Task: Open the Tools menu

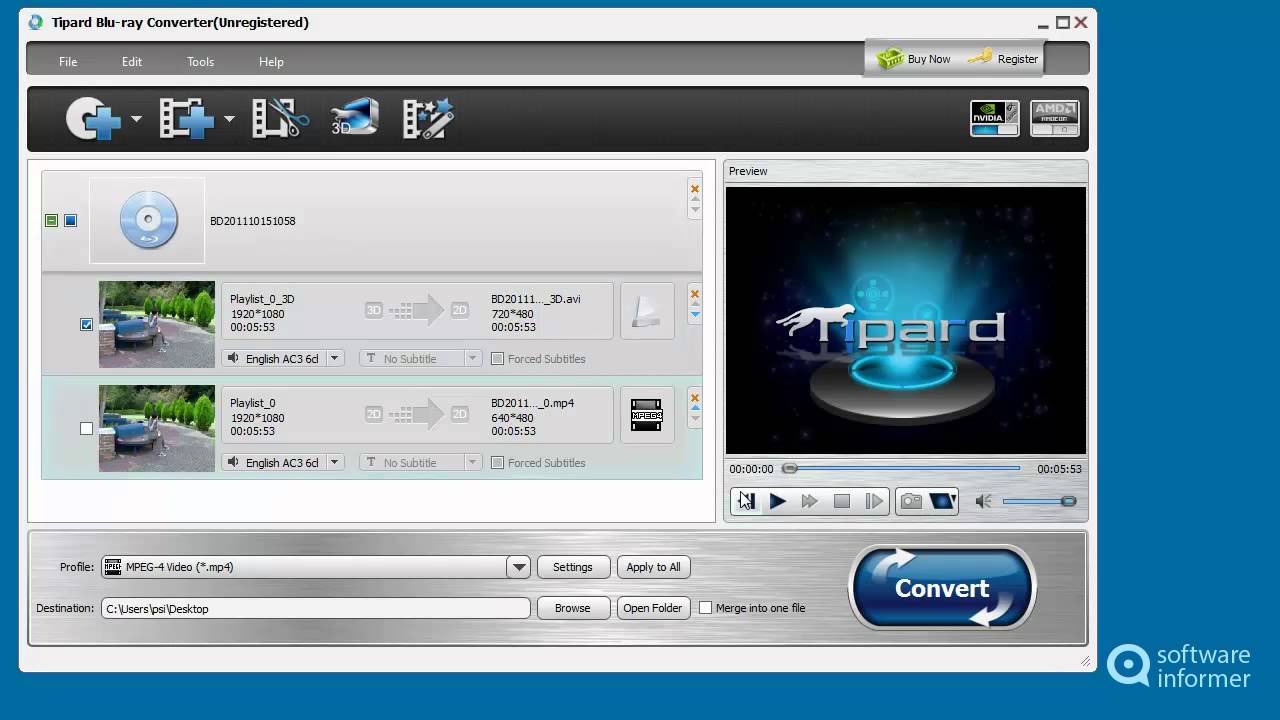Action: [200, 62]
